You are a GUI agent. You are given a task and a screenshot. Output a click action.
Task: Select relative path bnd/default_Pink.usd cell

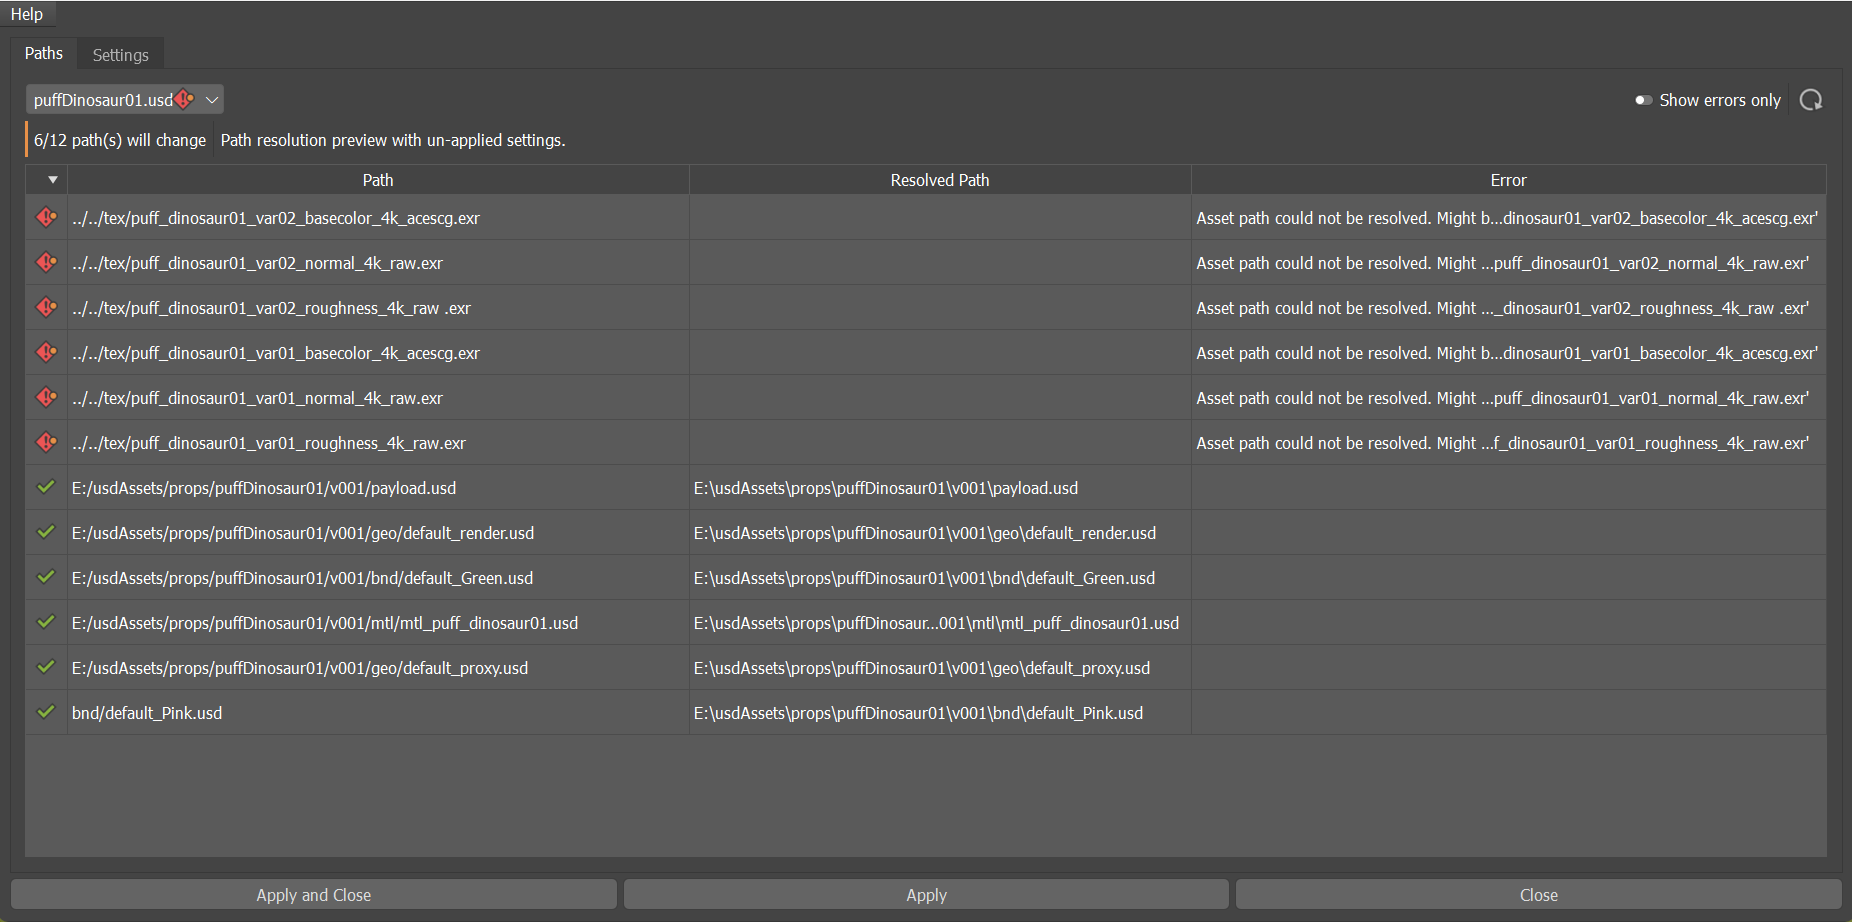(x=378, y=712)
